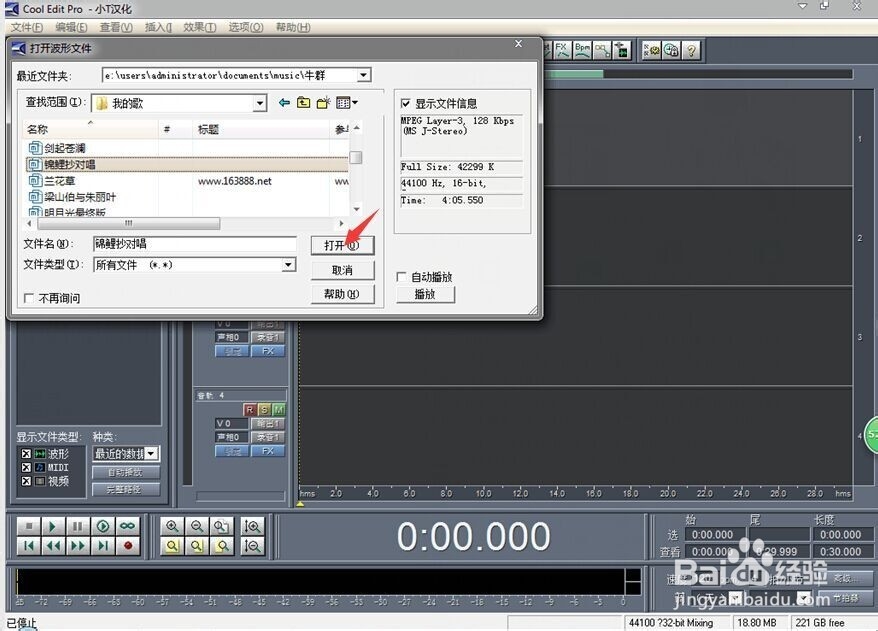
Task: Click the red Record button
Action: pos(127,546)
